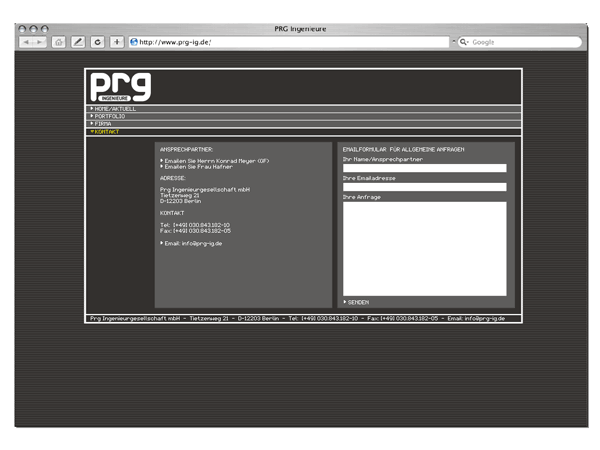600x450 pixels.
Task: Click 'EMAILFORMULAR FÜR ALLGEMEINE ANFRAGEN' heading
Action: tap(403, 150)
